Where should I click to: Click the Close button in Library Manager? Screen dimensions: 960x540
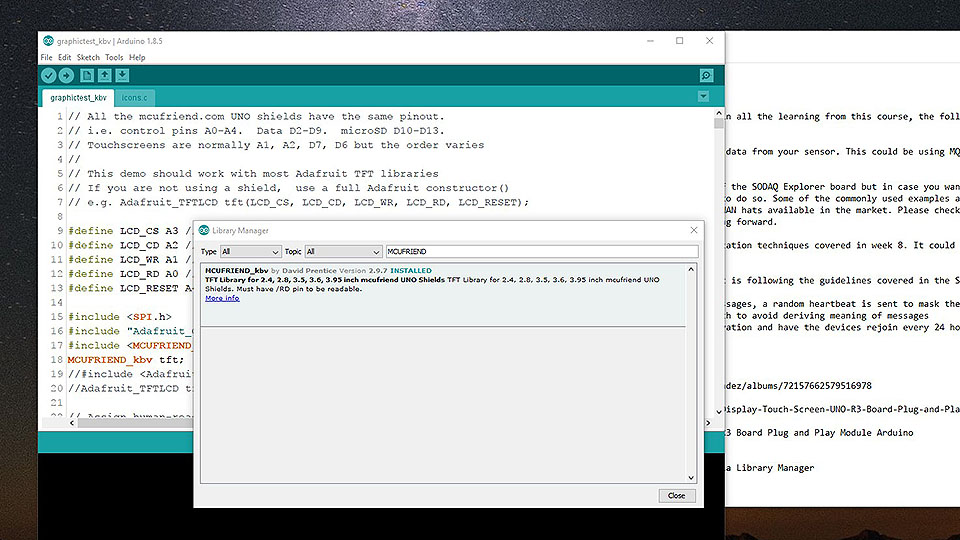coord(677,495)
